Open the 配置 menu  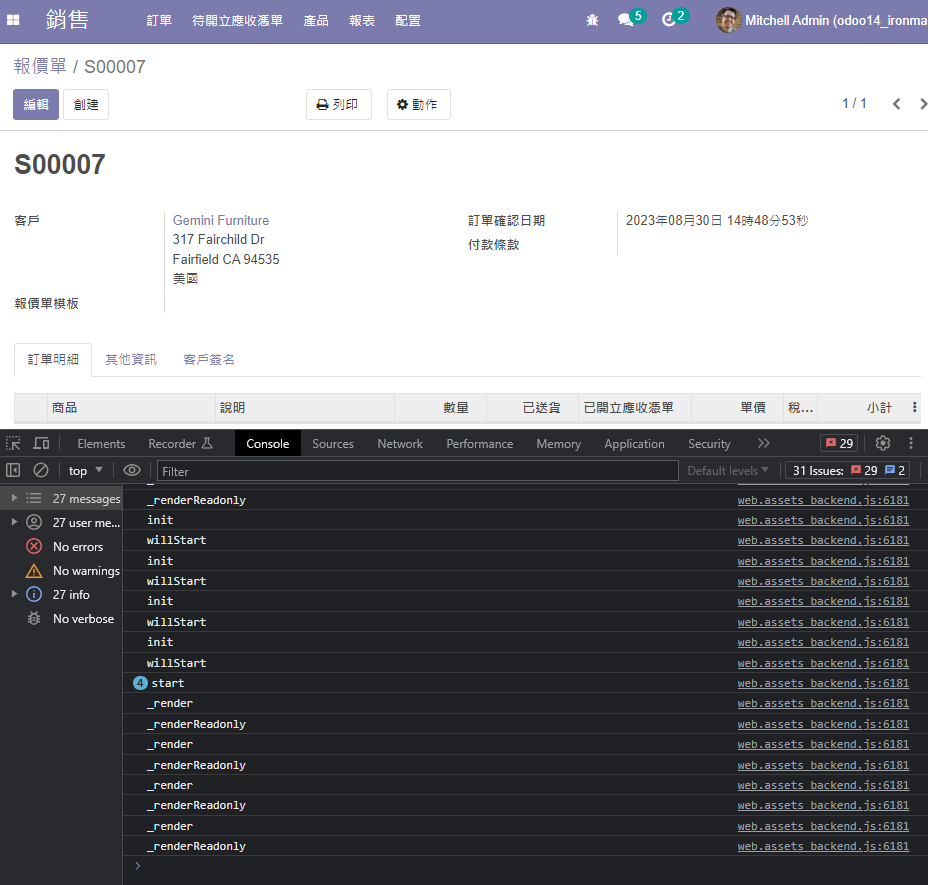pos(408,21)
